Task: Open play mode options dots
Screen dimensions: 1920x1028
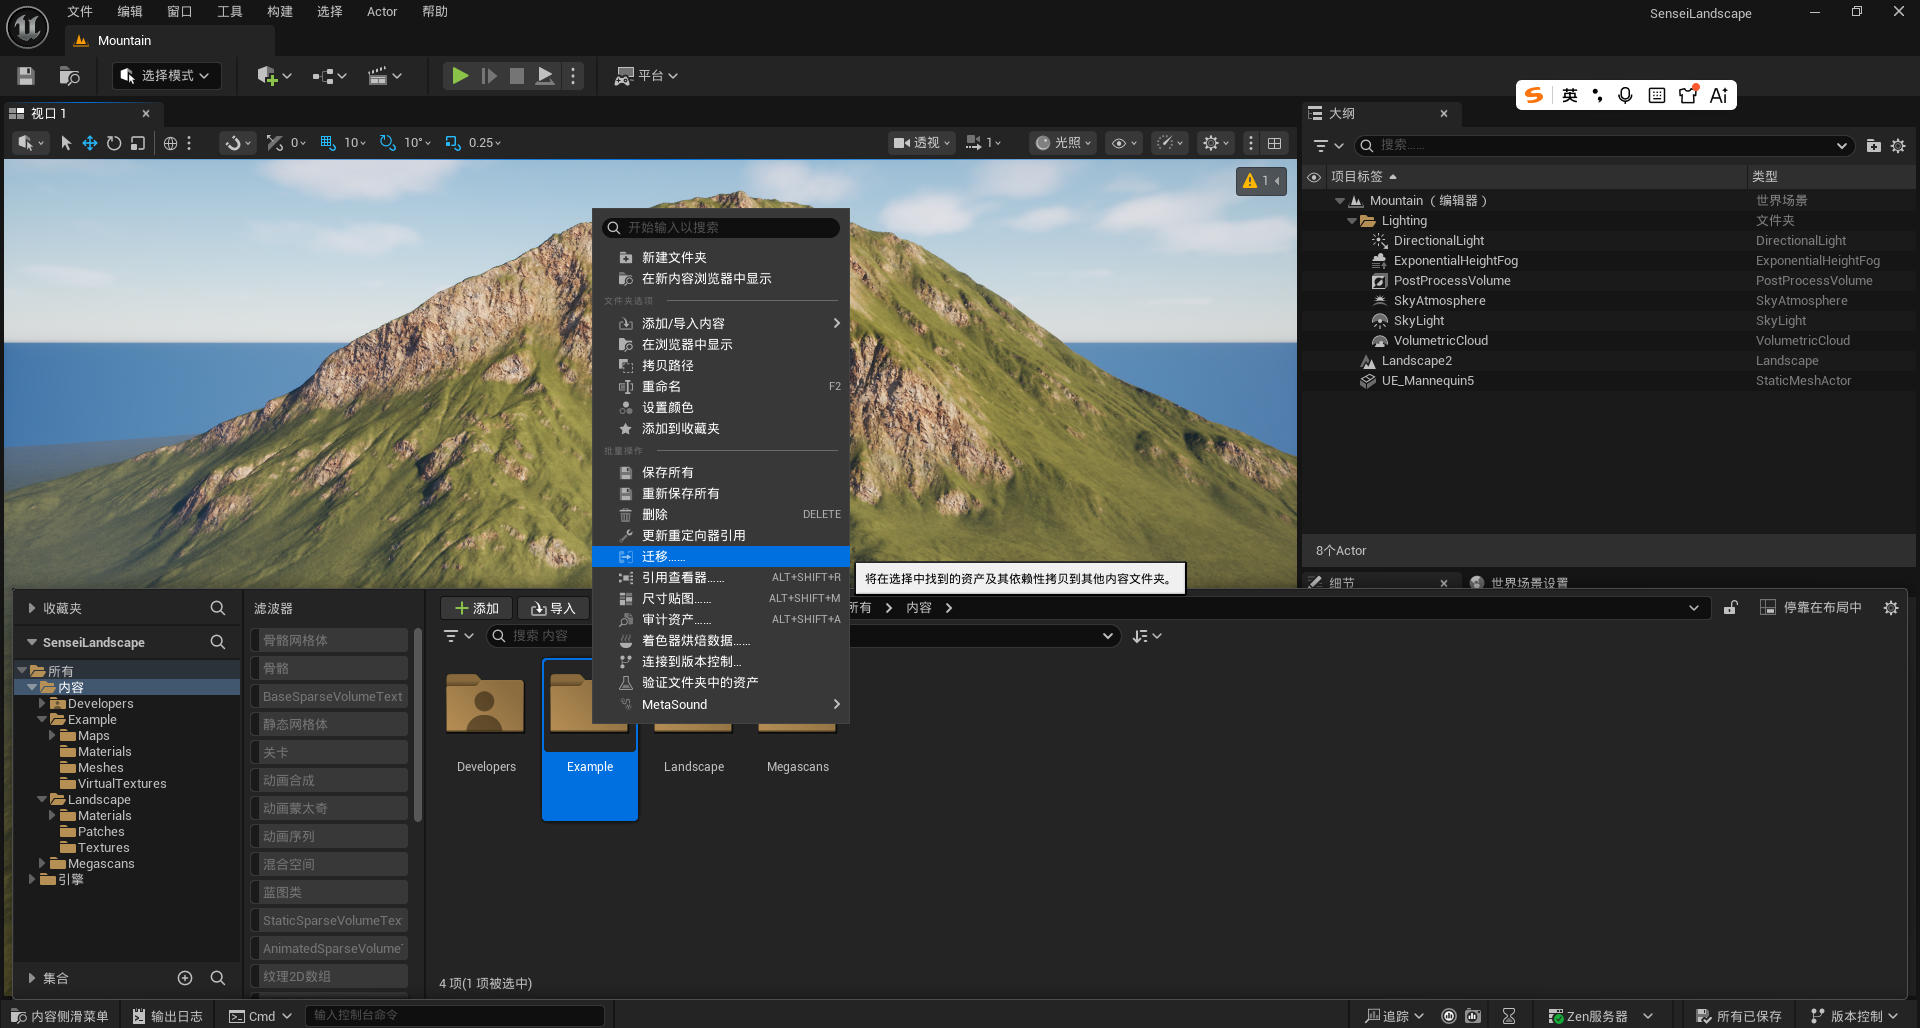Action: coord(573,76)
